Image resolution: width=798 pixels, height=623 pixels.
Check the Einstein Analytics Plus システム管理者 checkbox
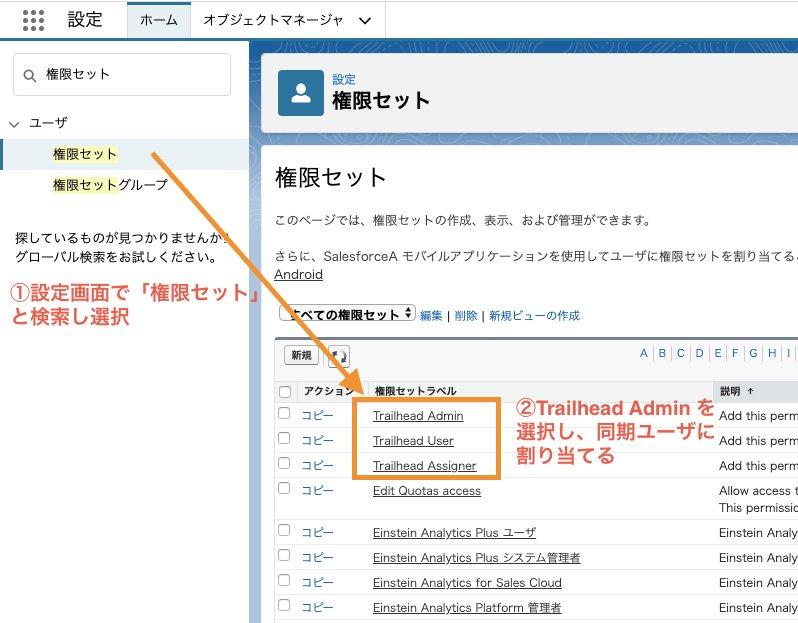pyautogui.click(x=284, y=555)
